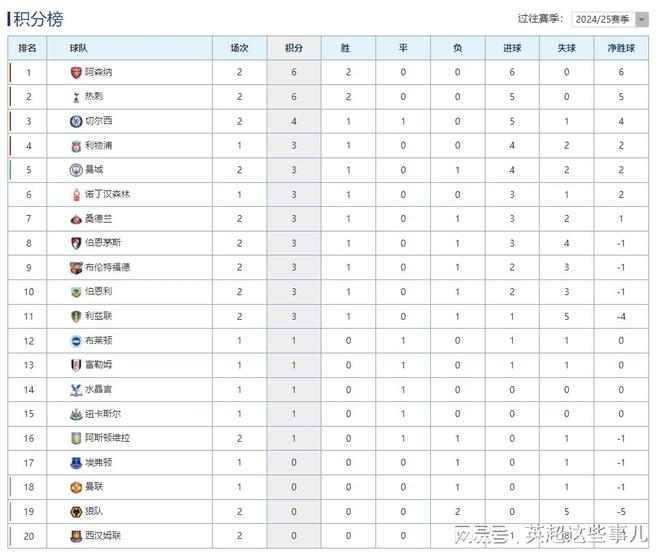
Task: Click the 净胜球 goal difference header
Action: [x=621, y=48]
